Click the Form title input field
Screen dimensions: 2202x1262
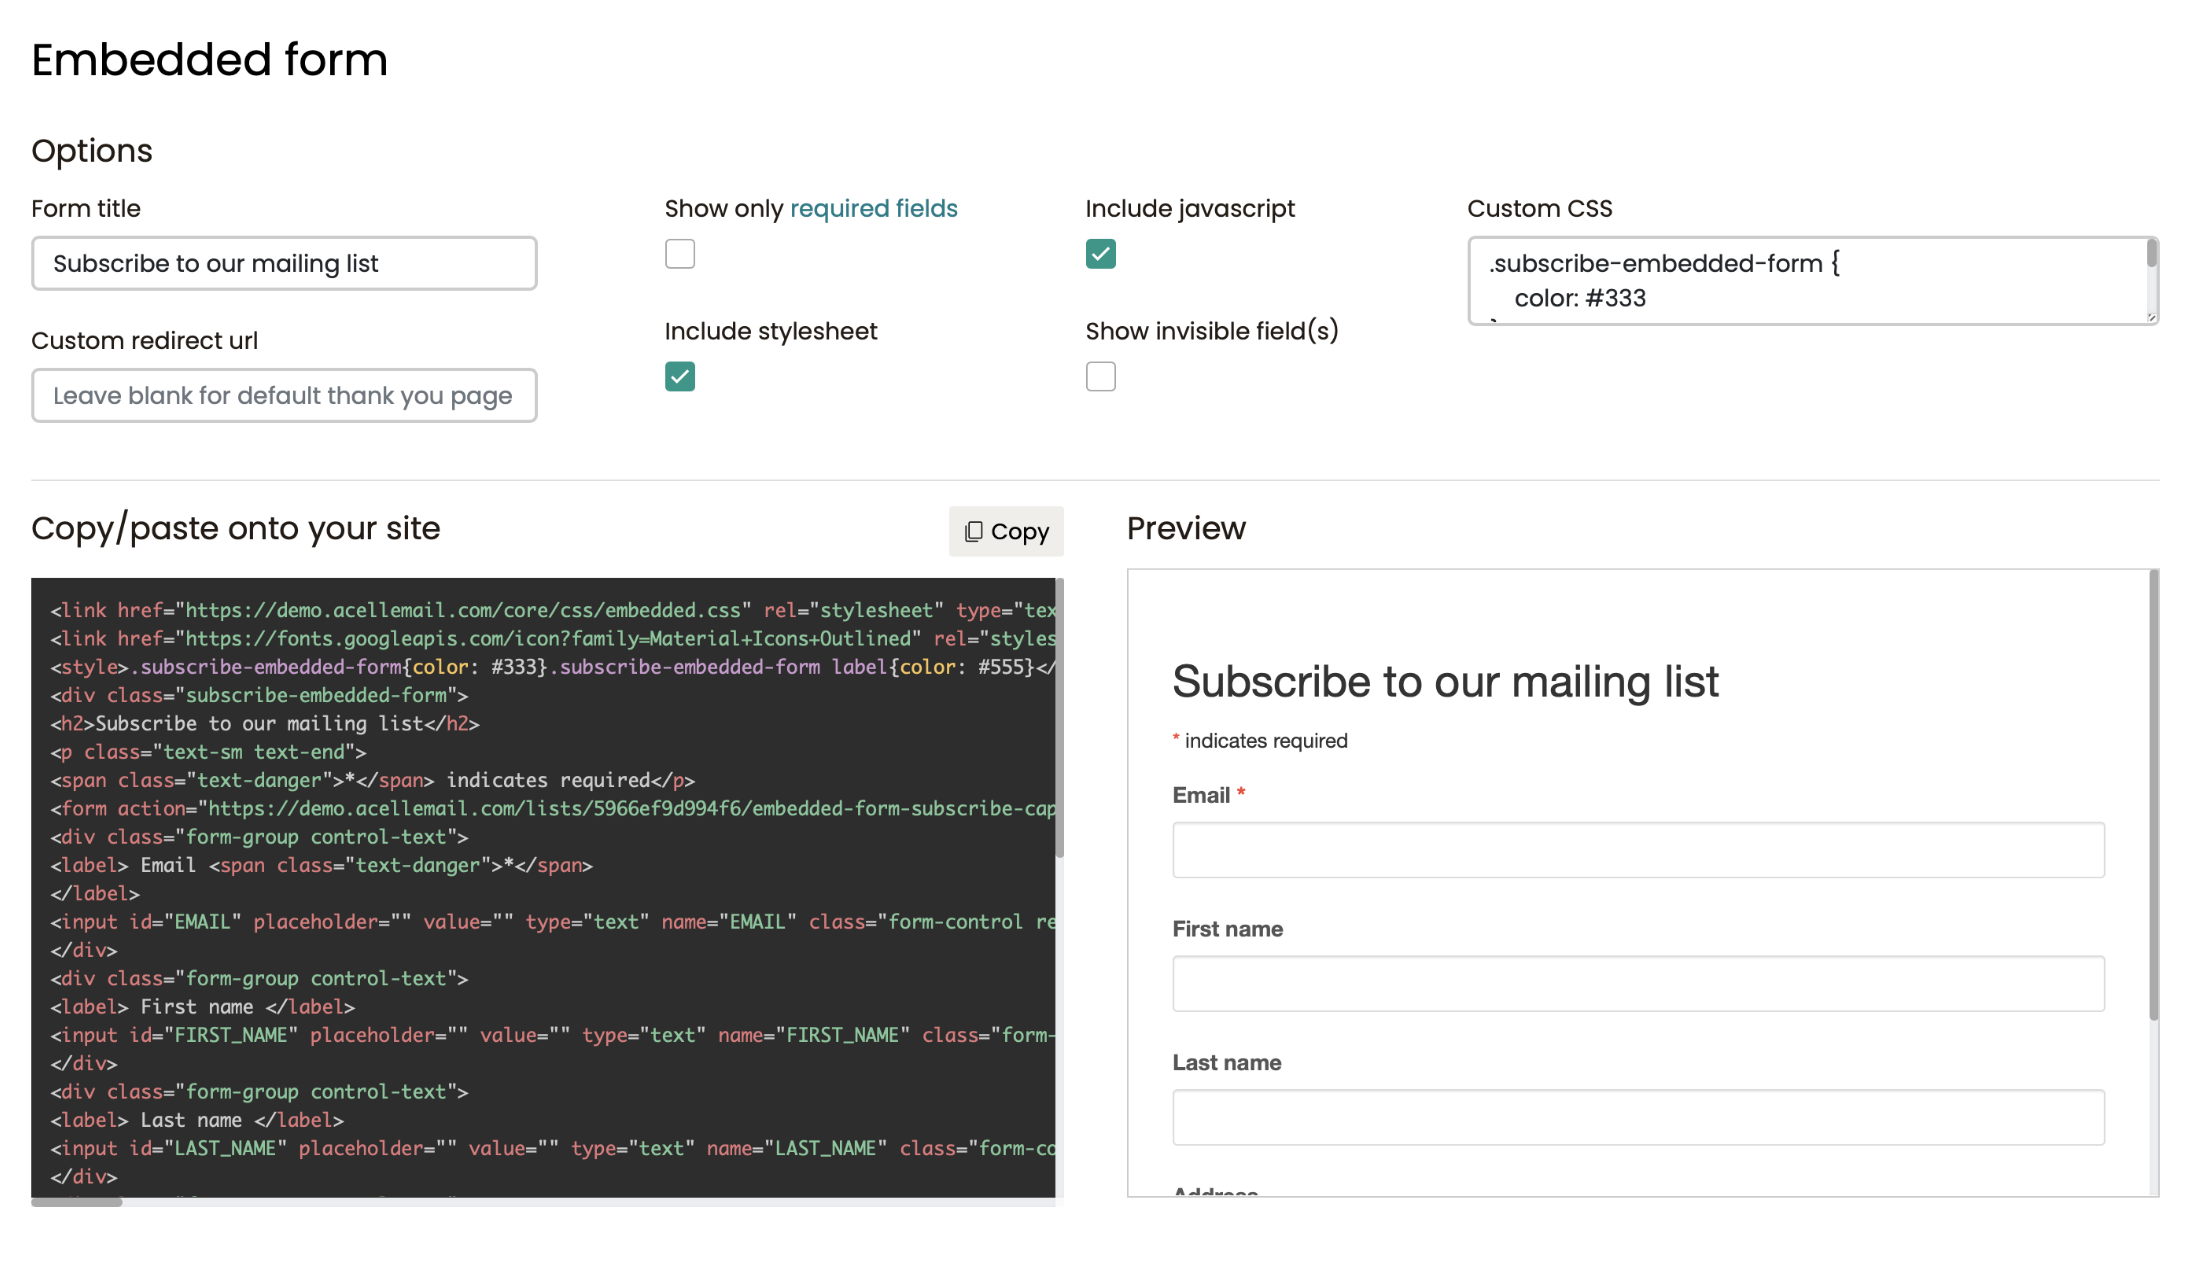284,263
